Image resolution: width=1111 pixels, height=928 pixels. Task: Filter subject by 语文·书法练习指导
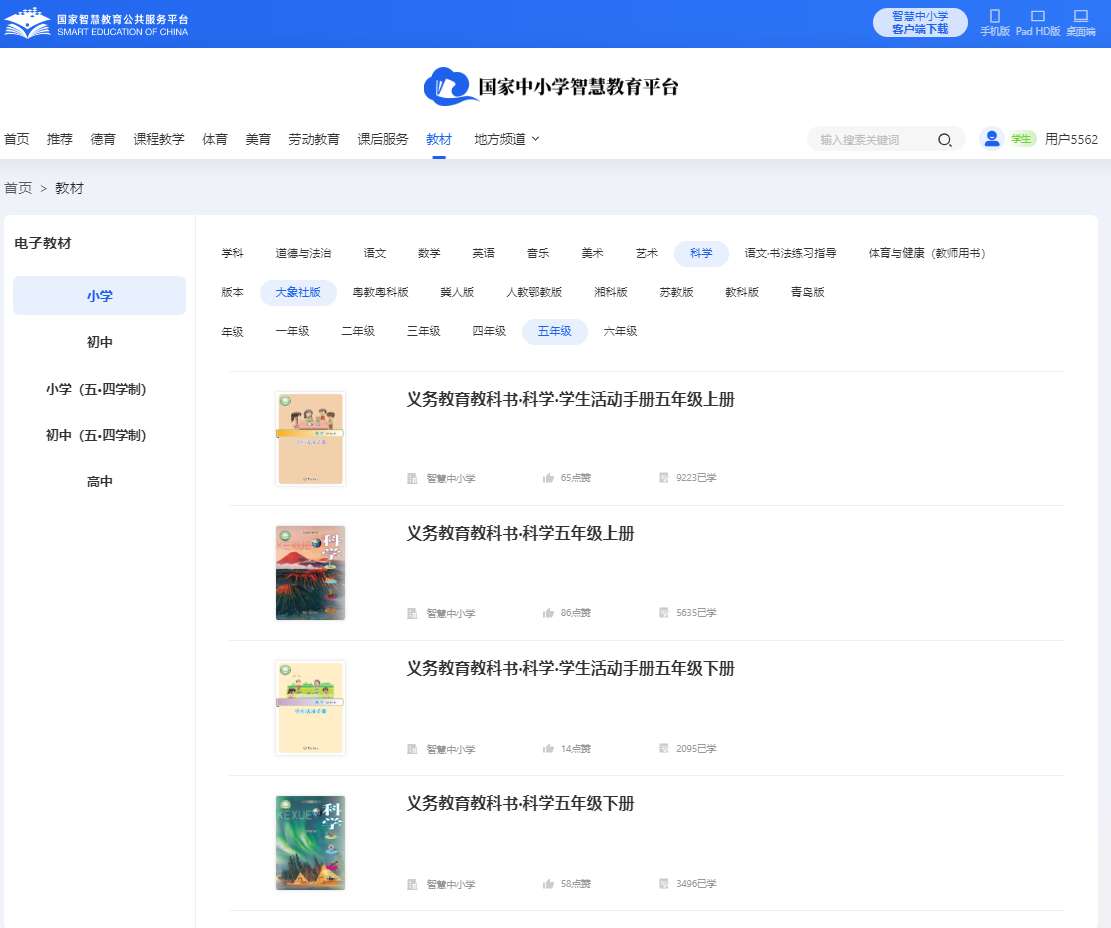click(790, 253)
